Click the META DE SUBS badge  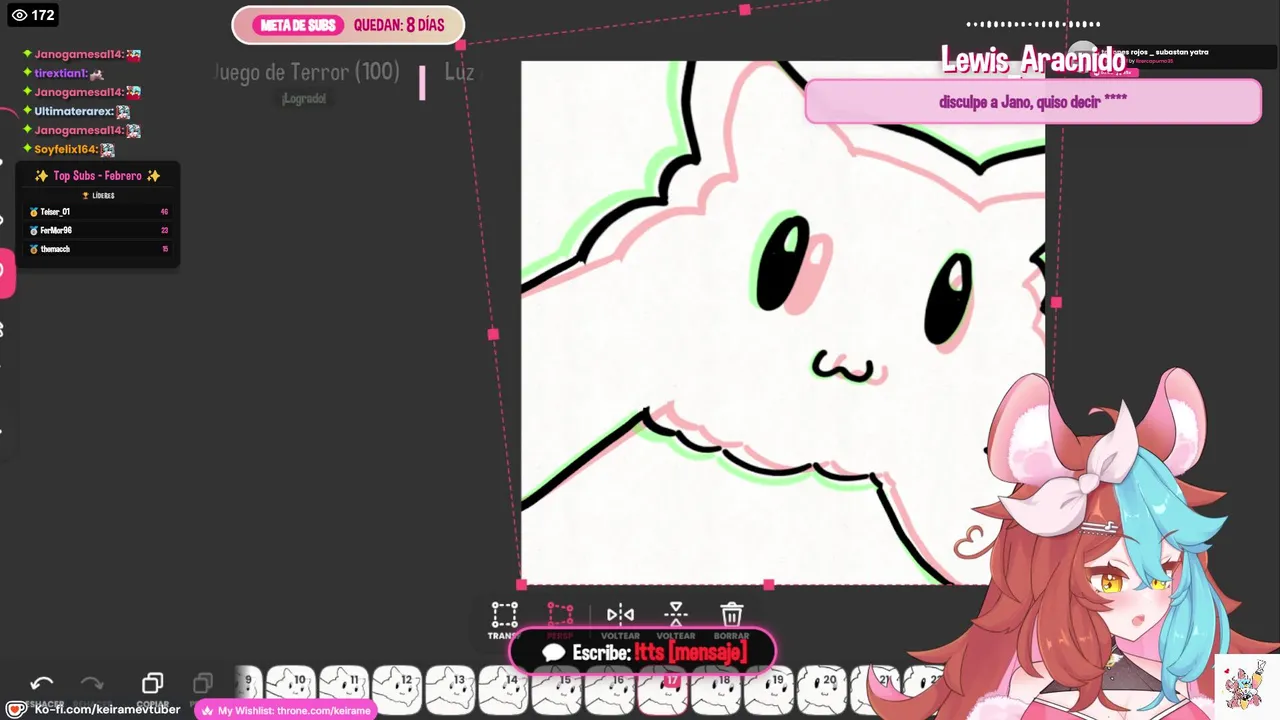click(x=298, y=25)
